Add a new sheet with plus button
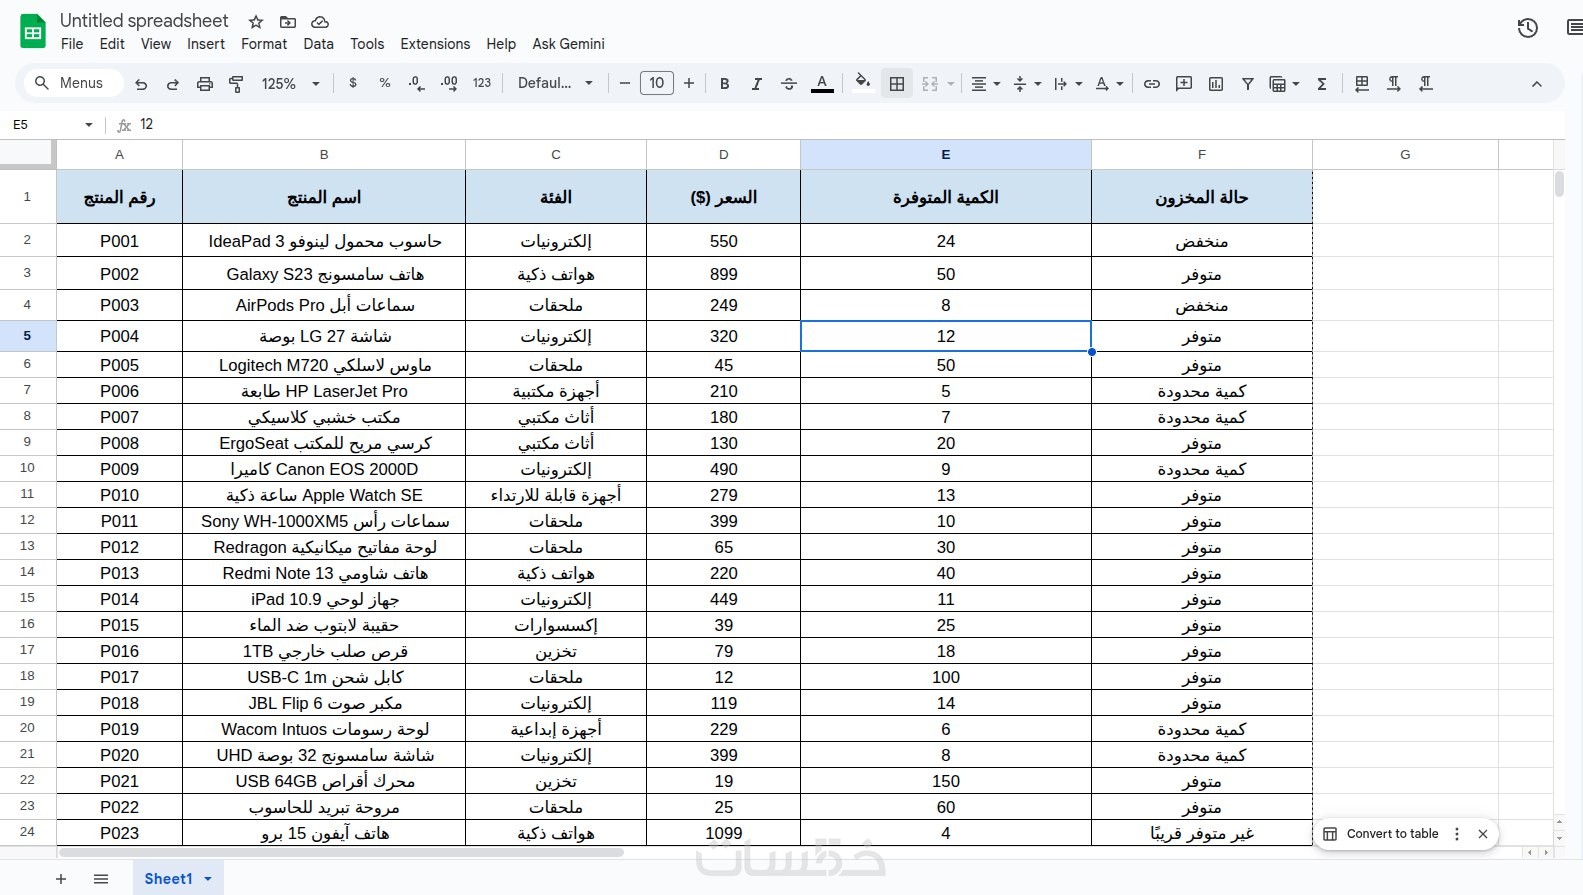This screenshot has width=1583, height=895. point(61,879)
